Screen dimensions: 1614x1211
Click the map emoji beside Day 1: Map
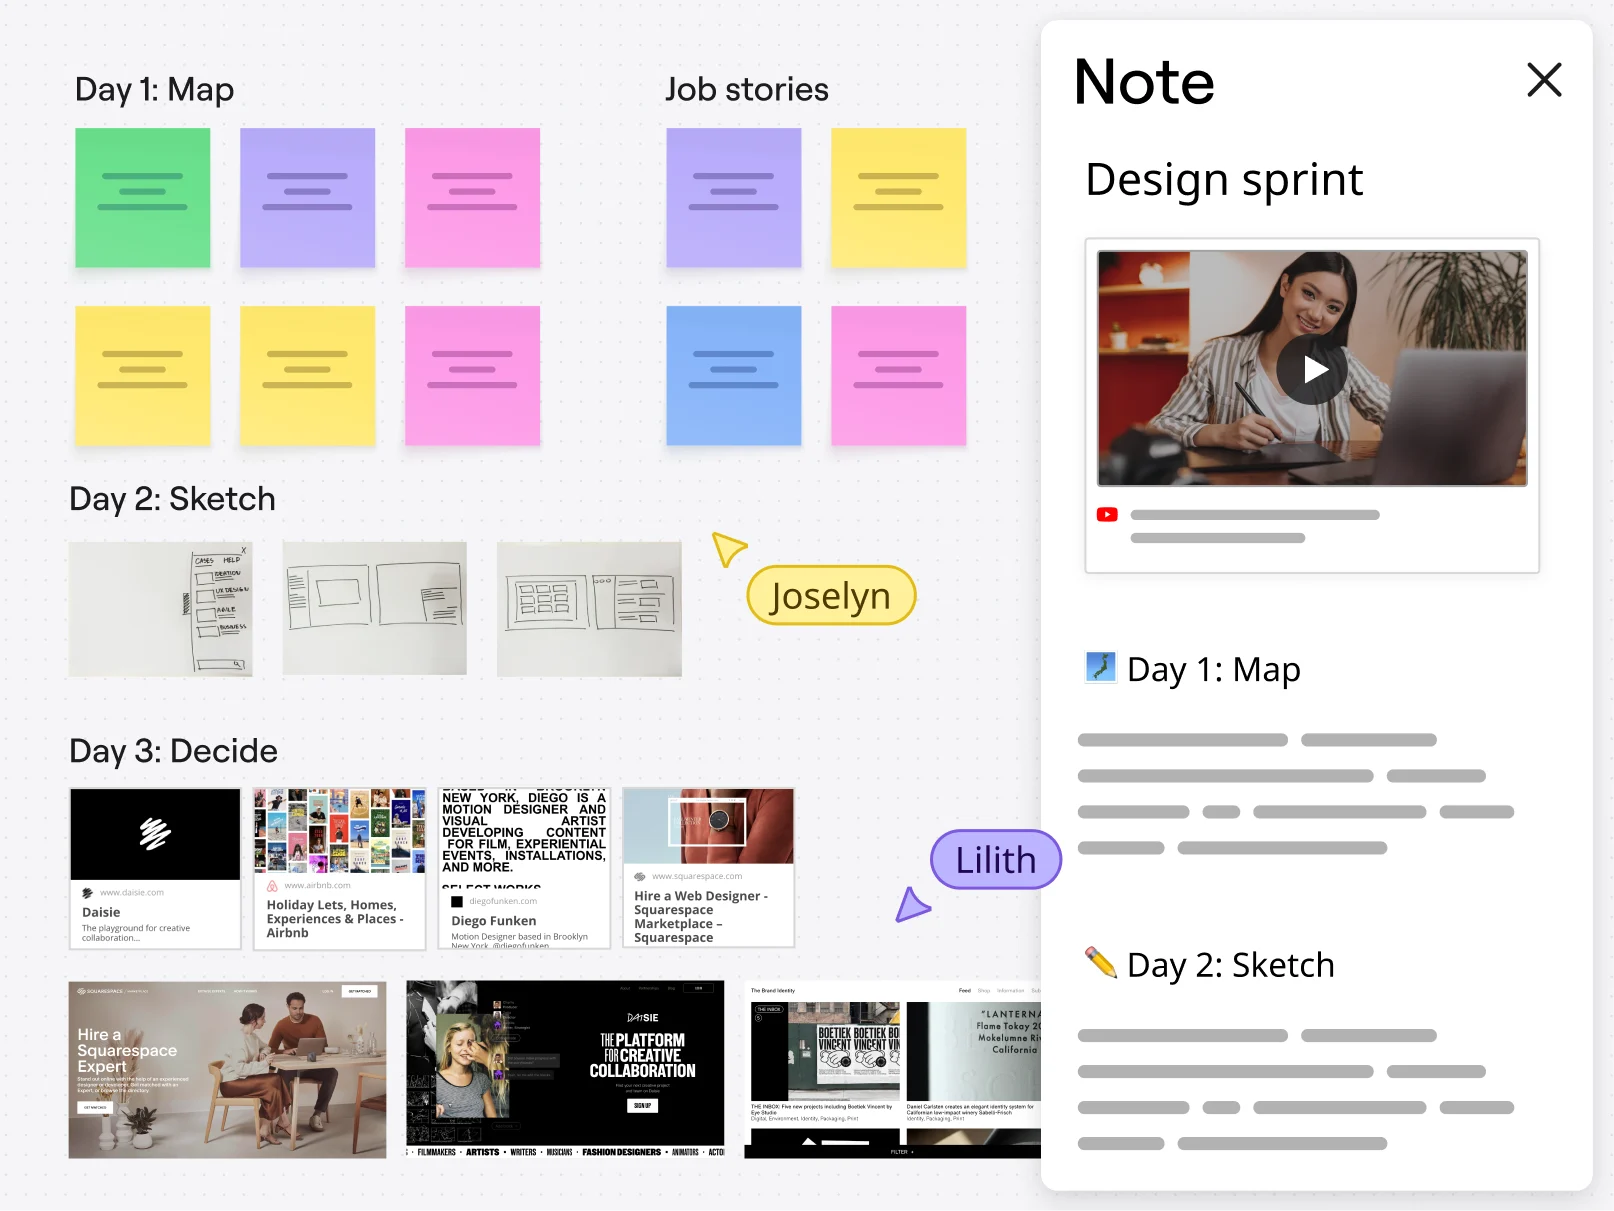pos(1100,667)
